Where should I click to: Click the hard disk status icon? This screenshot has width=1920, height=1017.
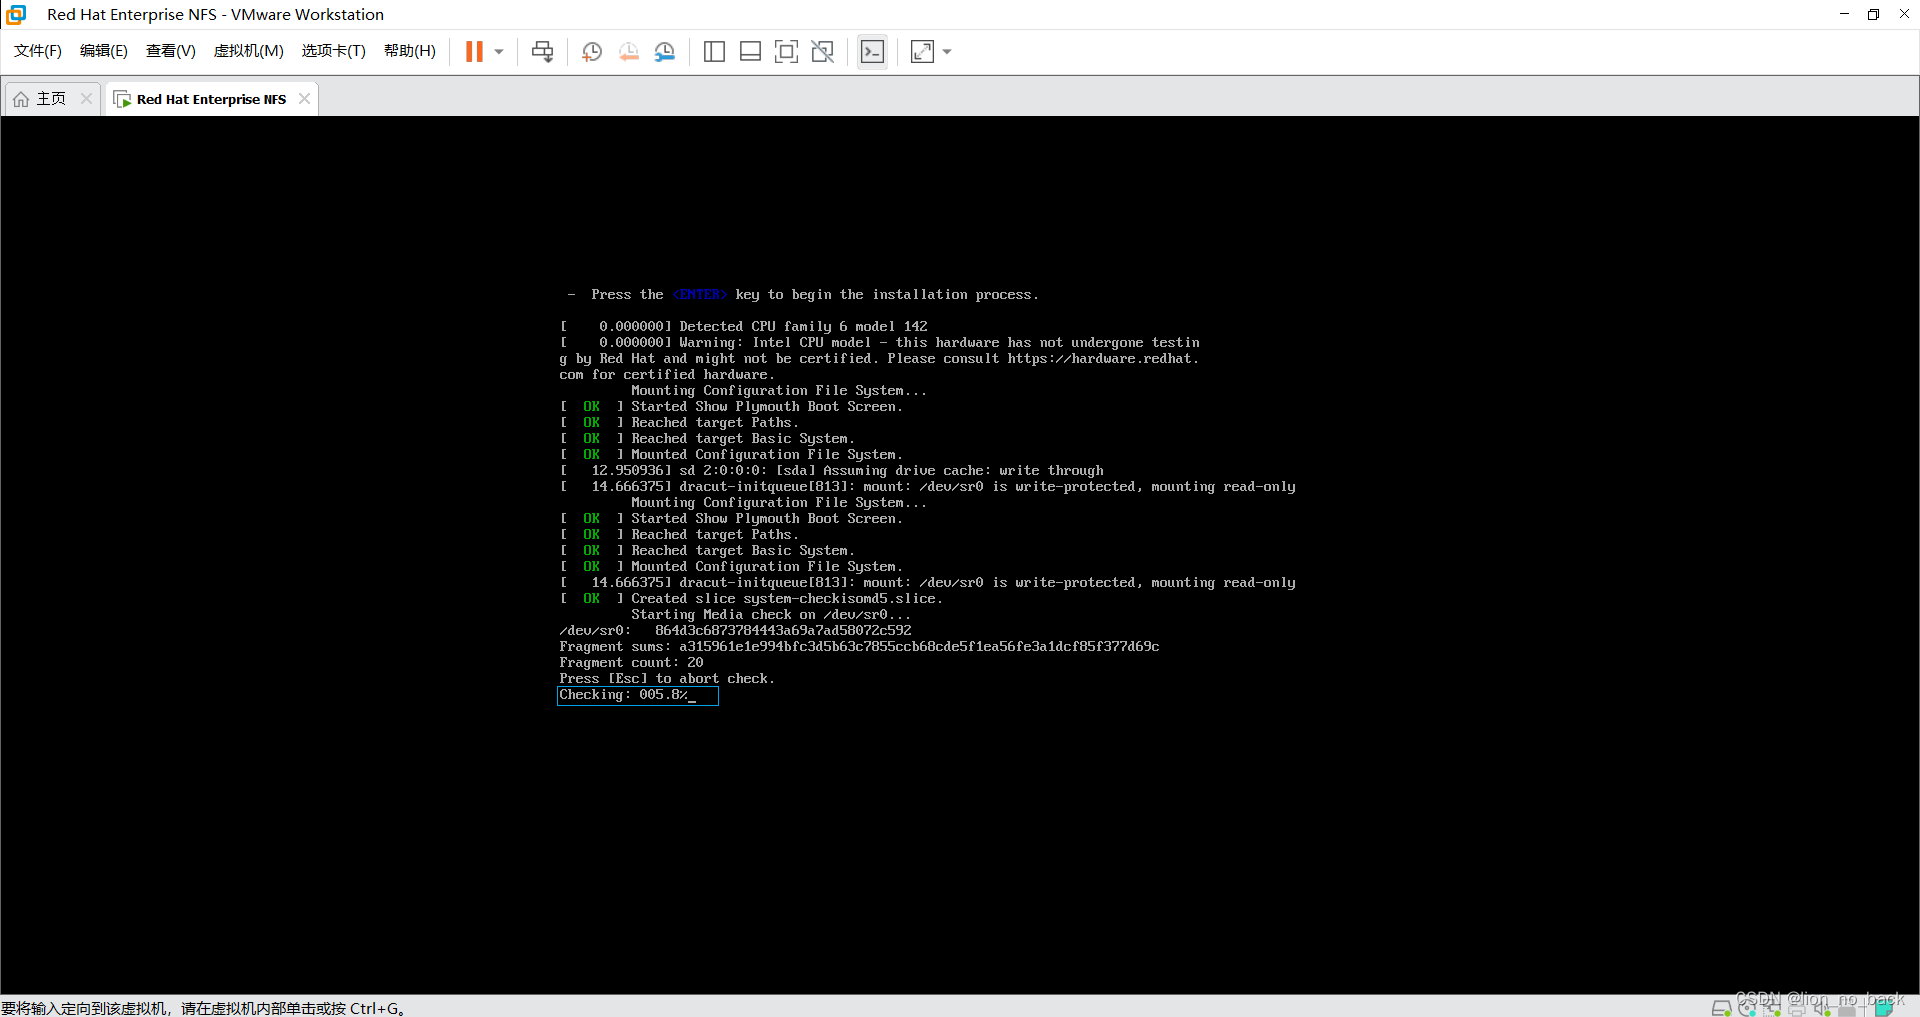[x=1721, y=1008]
